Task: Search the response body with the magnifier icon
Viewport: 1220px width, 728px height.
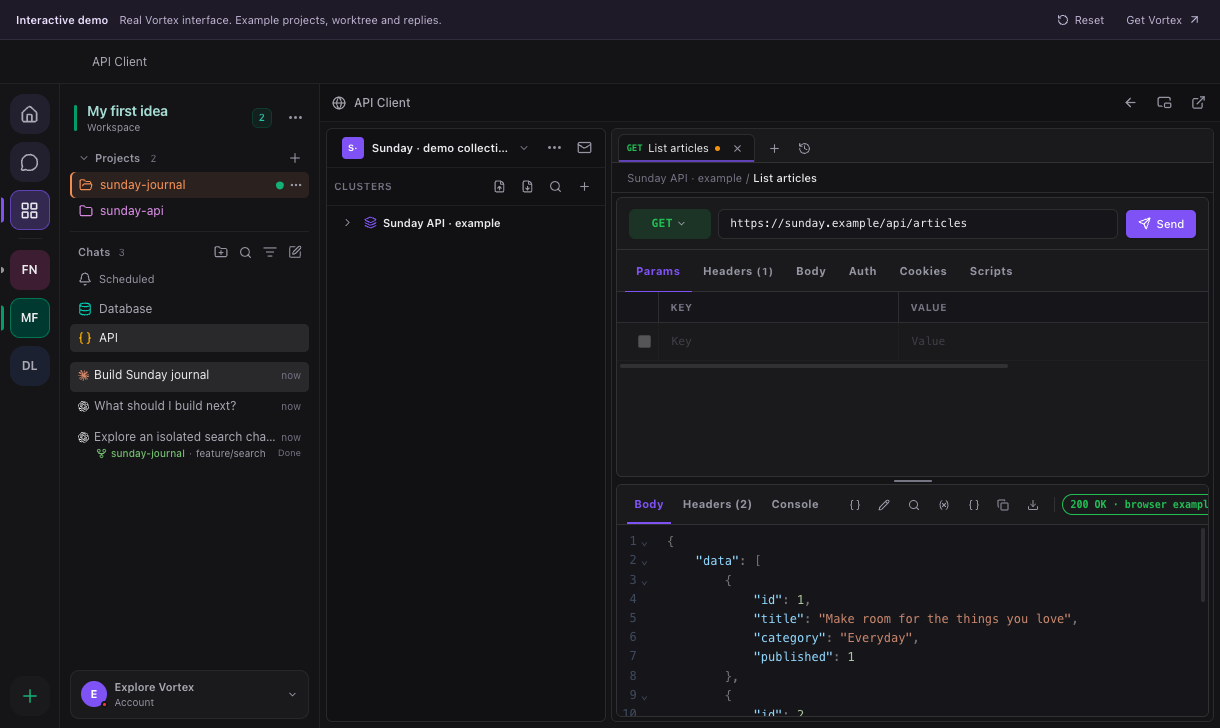Action: click(914, 505)
